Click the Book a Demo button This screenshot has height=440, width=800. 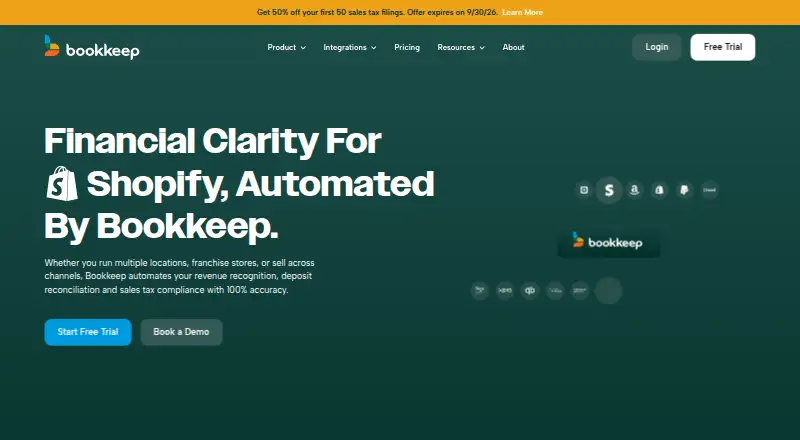181,332
